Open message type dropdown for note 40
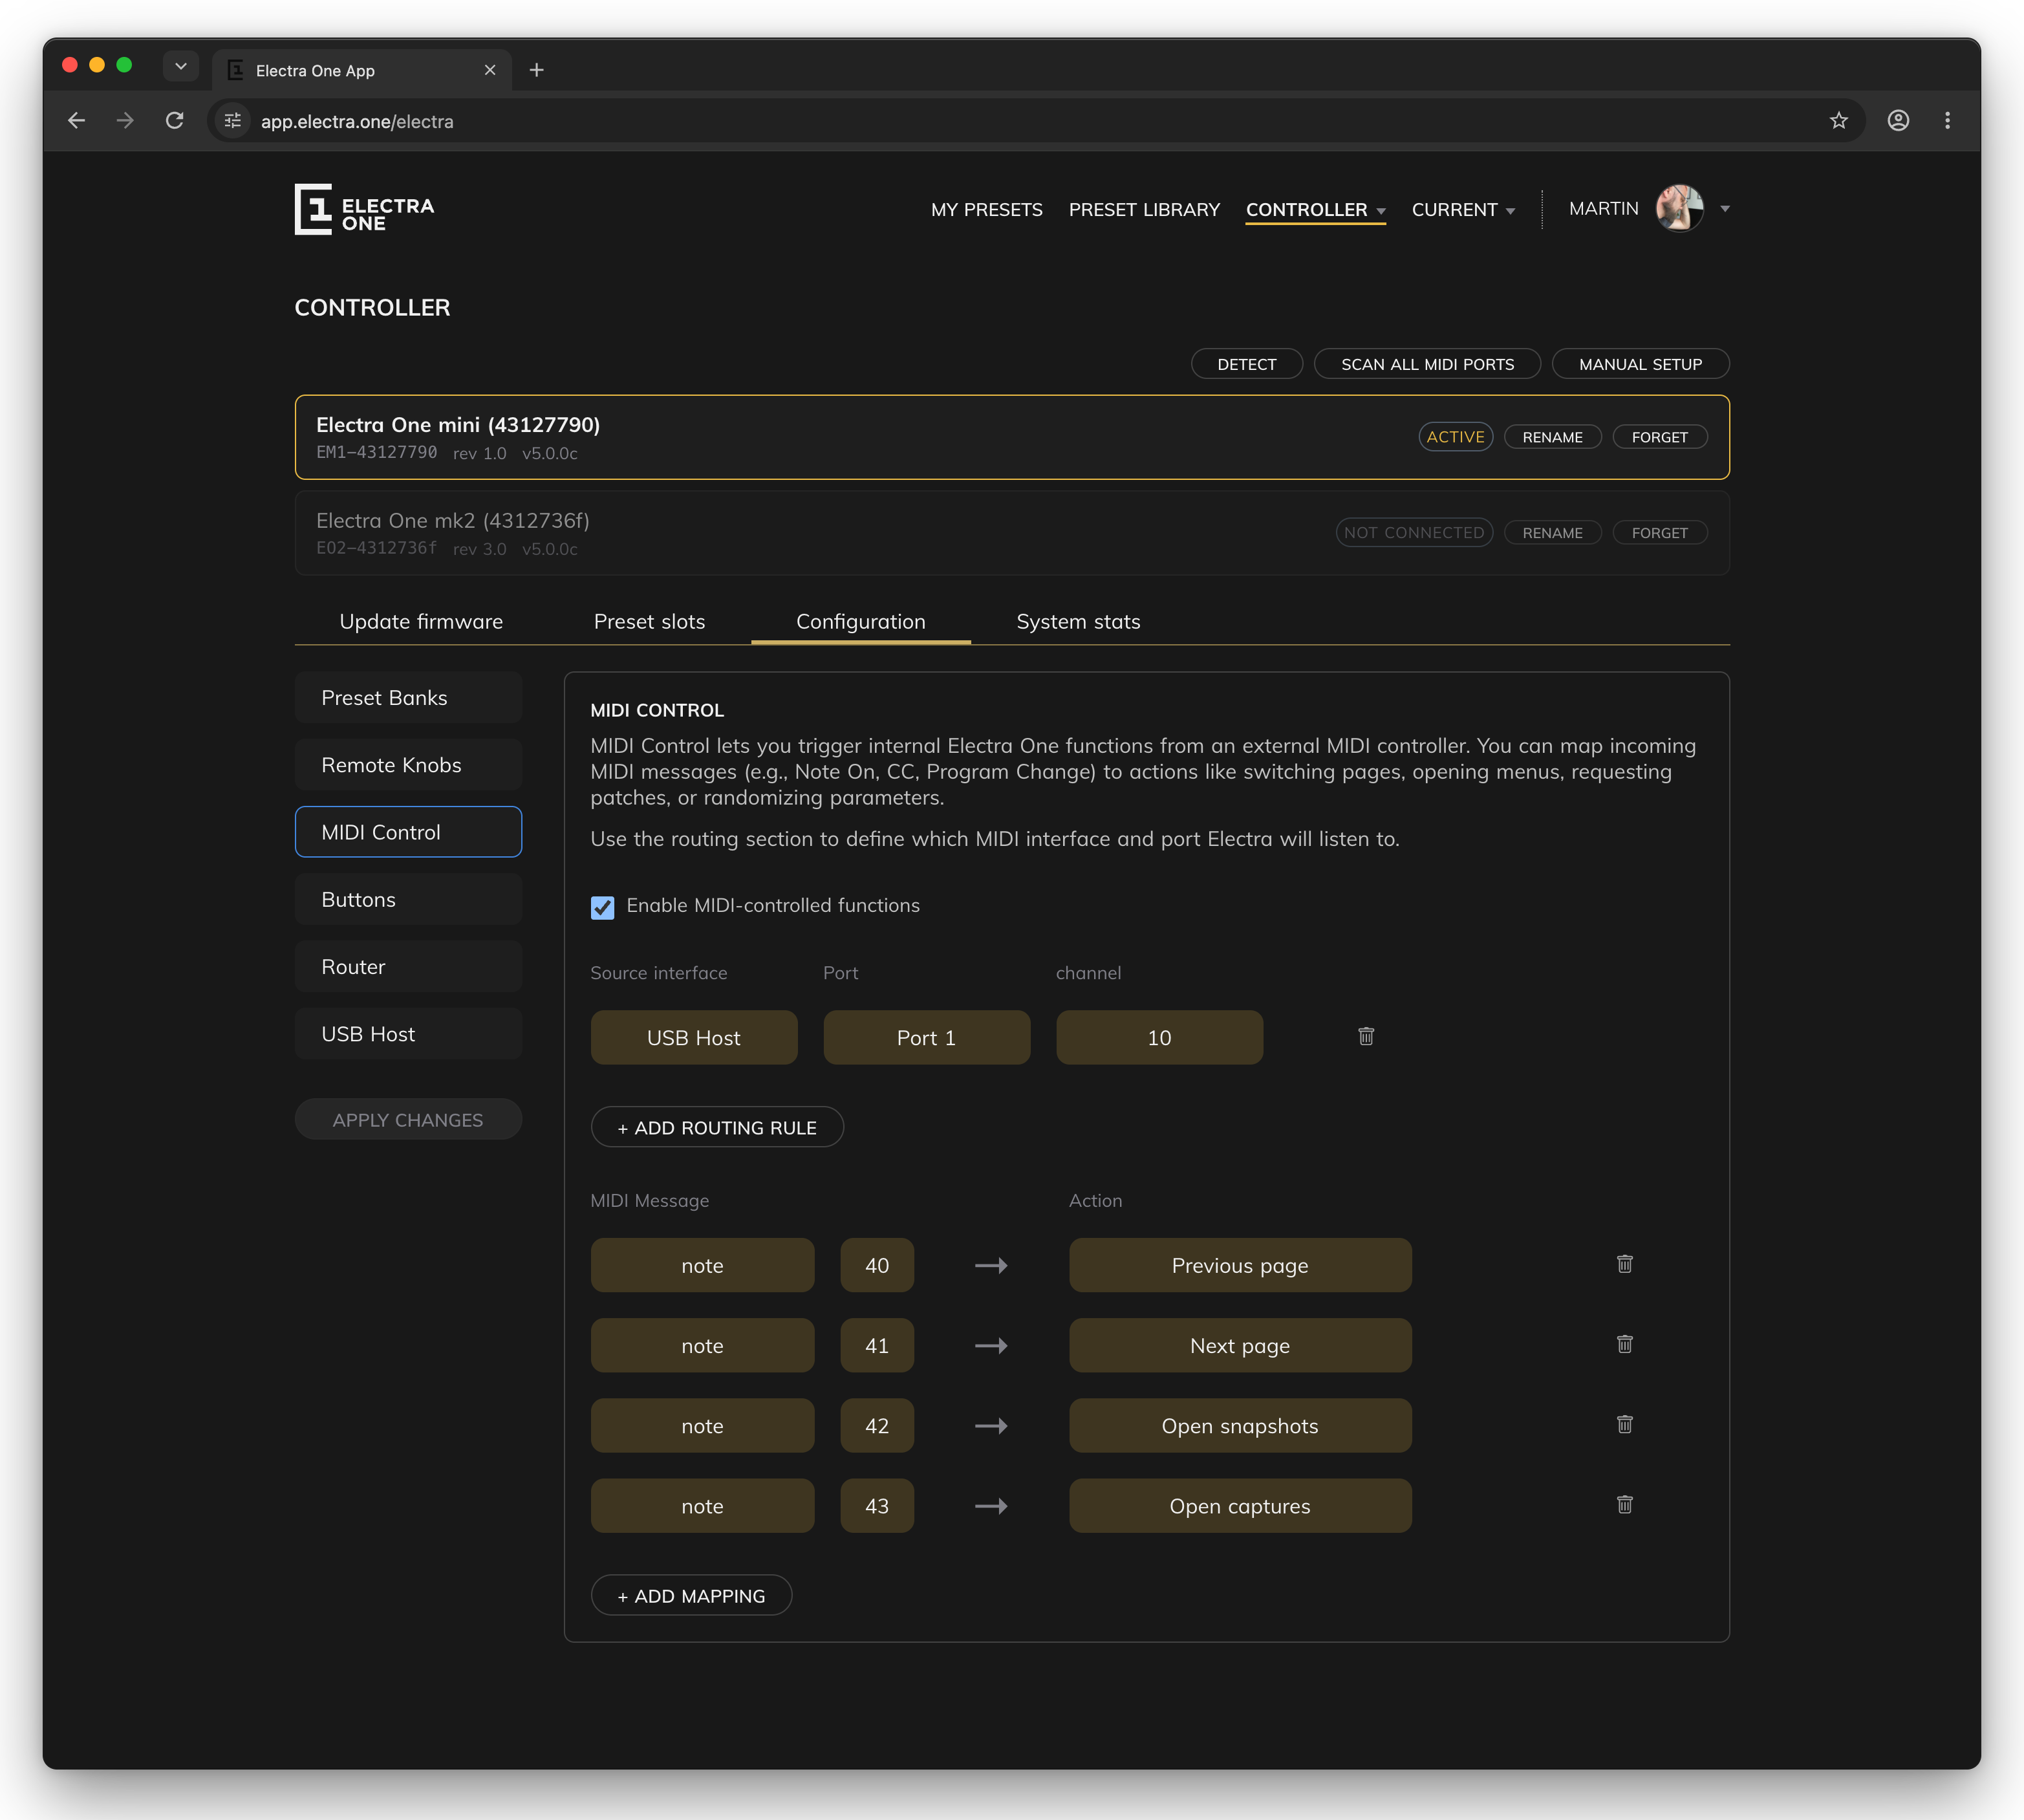This screenshot has height=1820, width=2024. 702,1265
